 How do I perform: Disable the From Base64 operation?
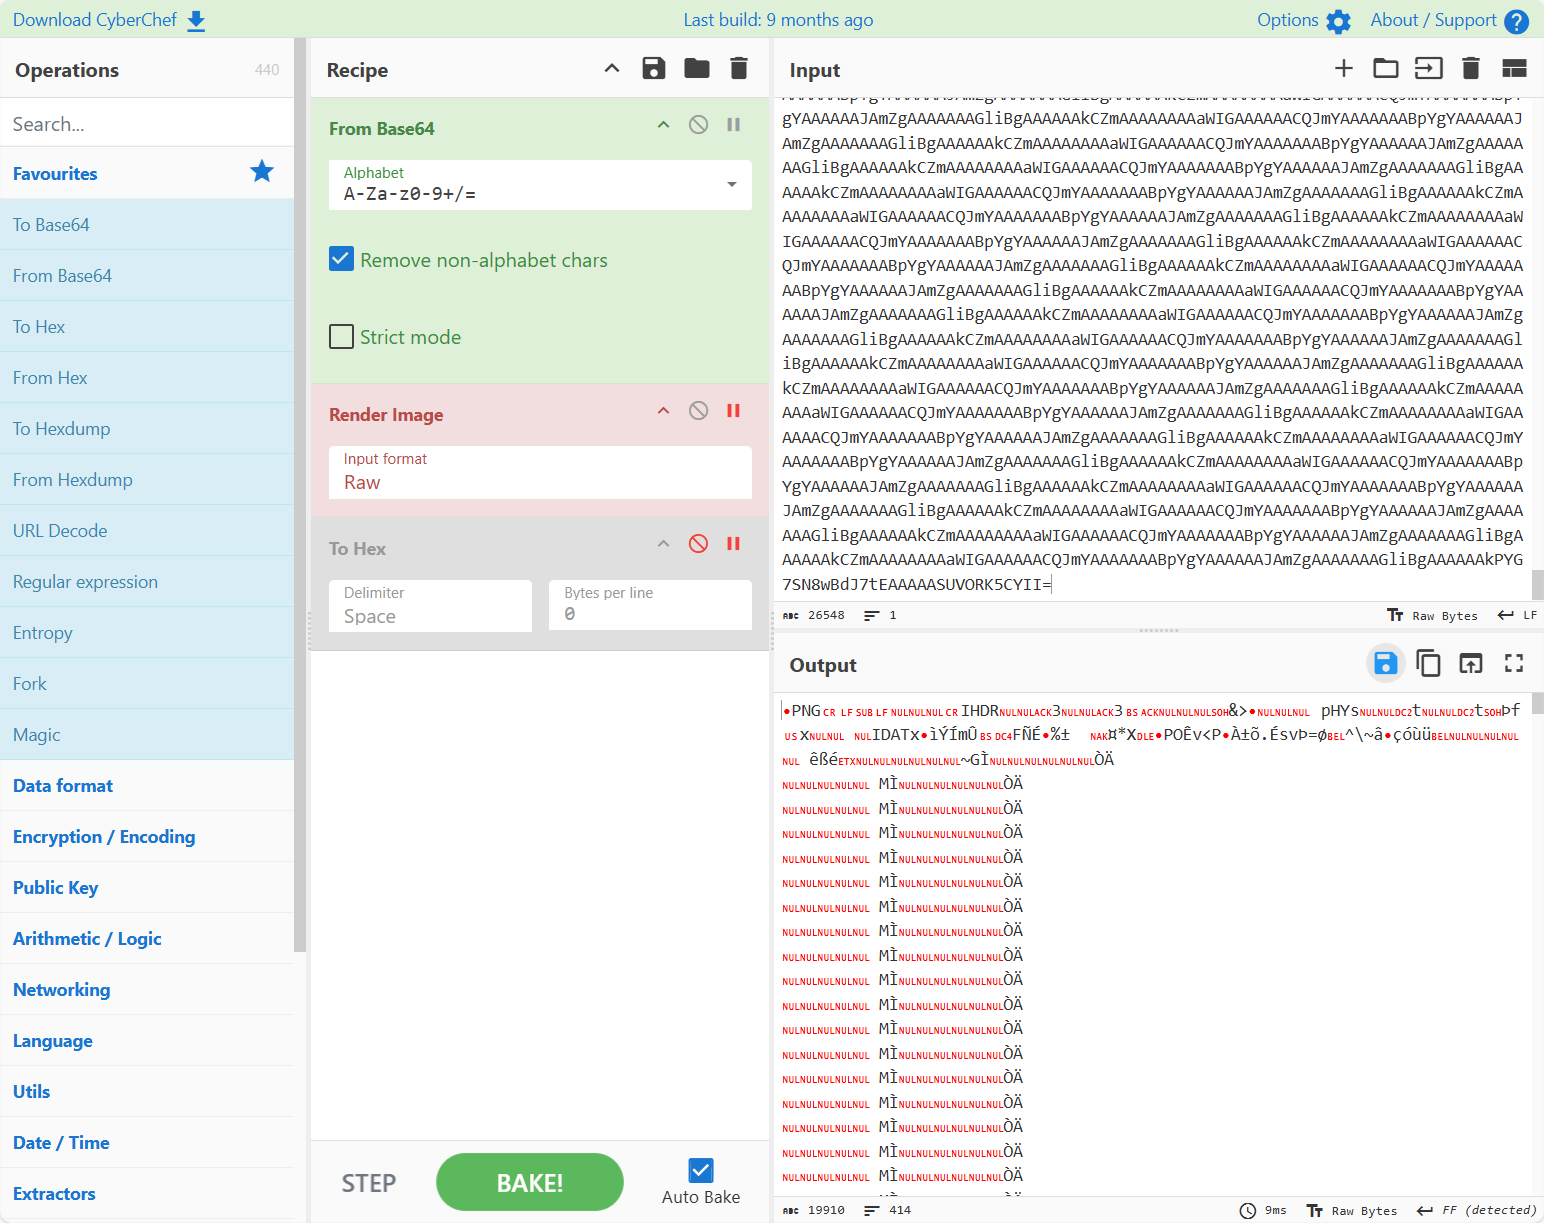(699, 125)
